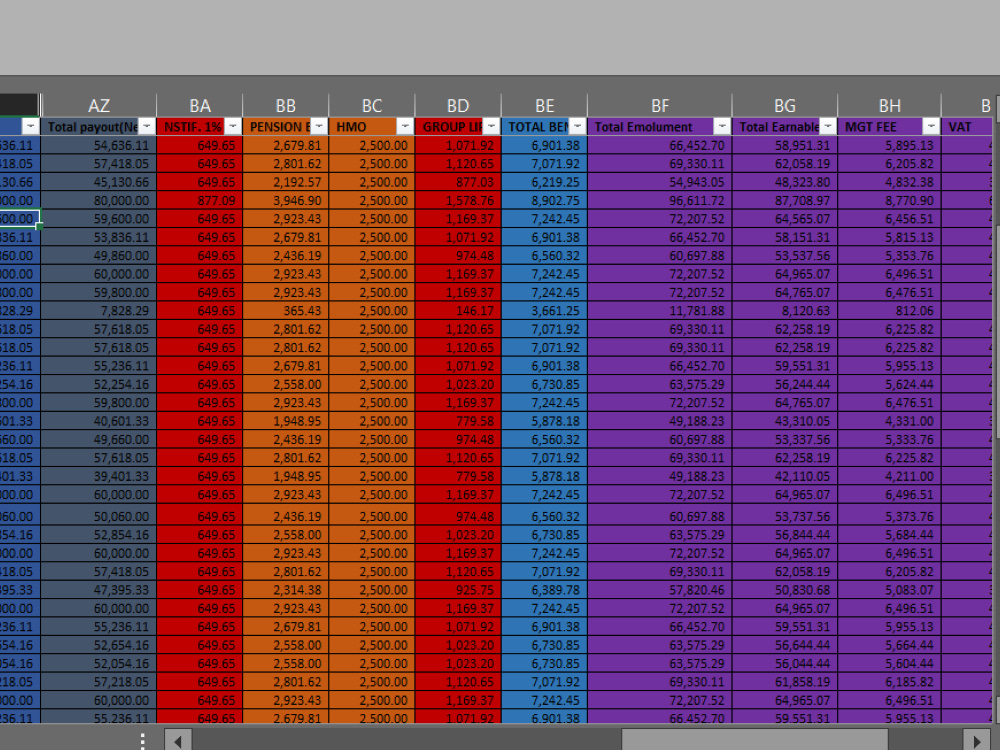The width and height of the screenshot is (1000, 750).
Task: Click the horizontal scrollbar left arrow
Action: (x=178, y=741)
